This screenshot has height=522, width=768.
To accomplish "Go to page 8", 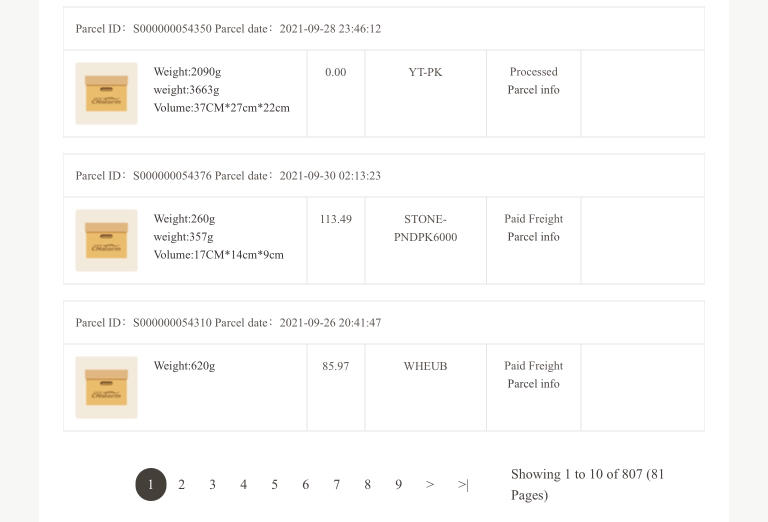I will 367,485.
